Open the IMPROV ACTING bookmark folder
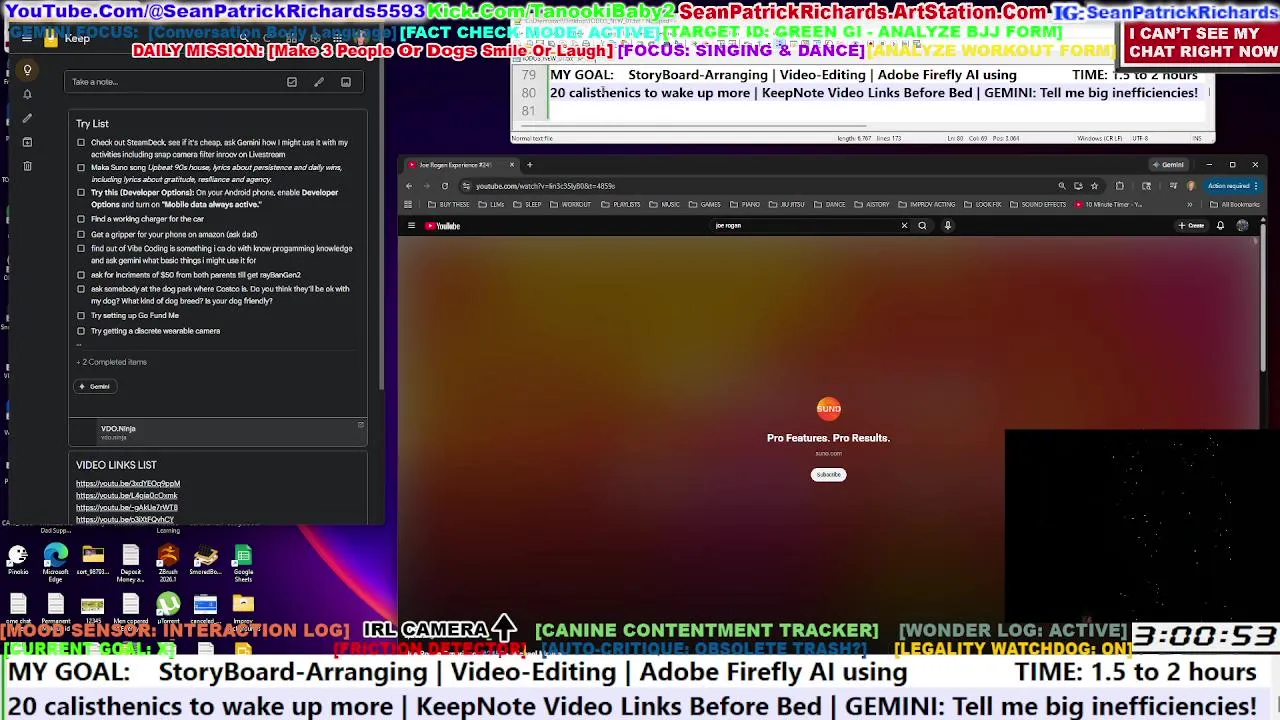 (927, 205)
